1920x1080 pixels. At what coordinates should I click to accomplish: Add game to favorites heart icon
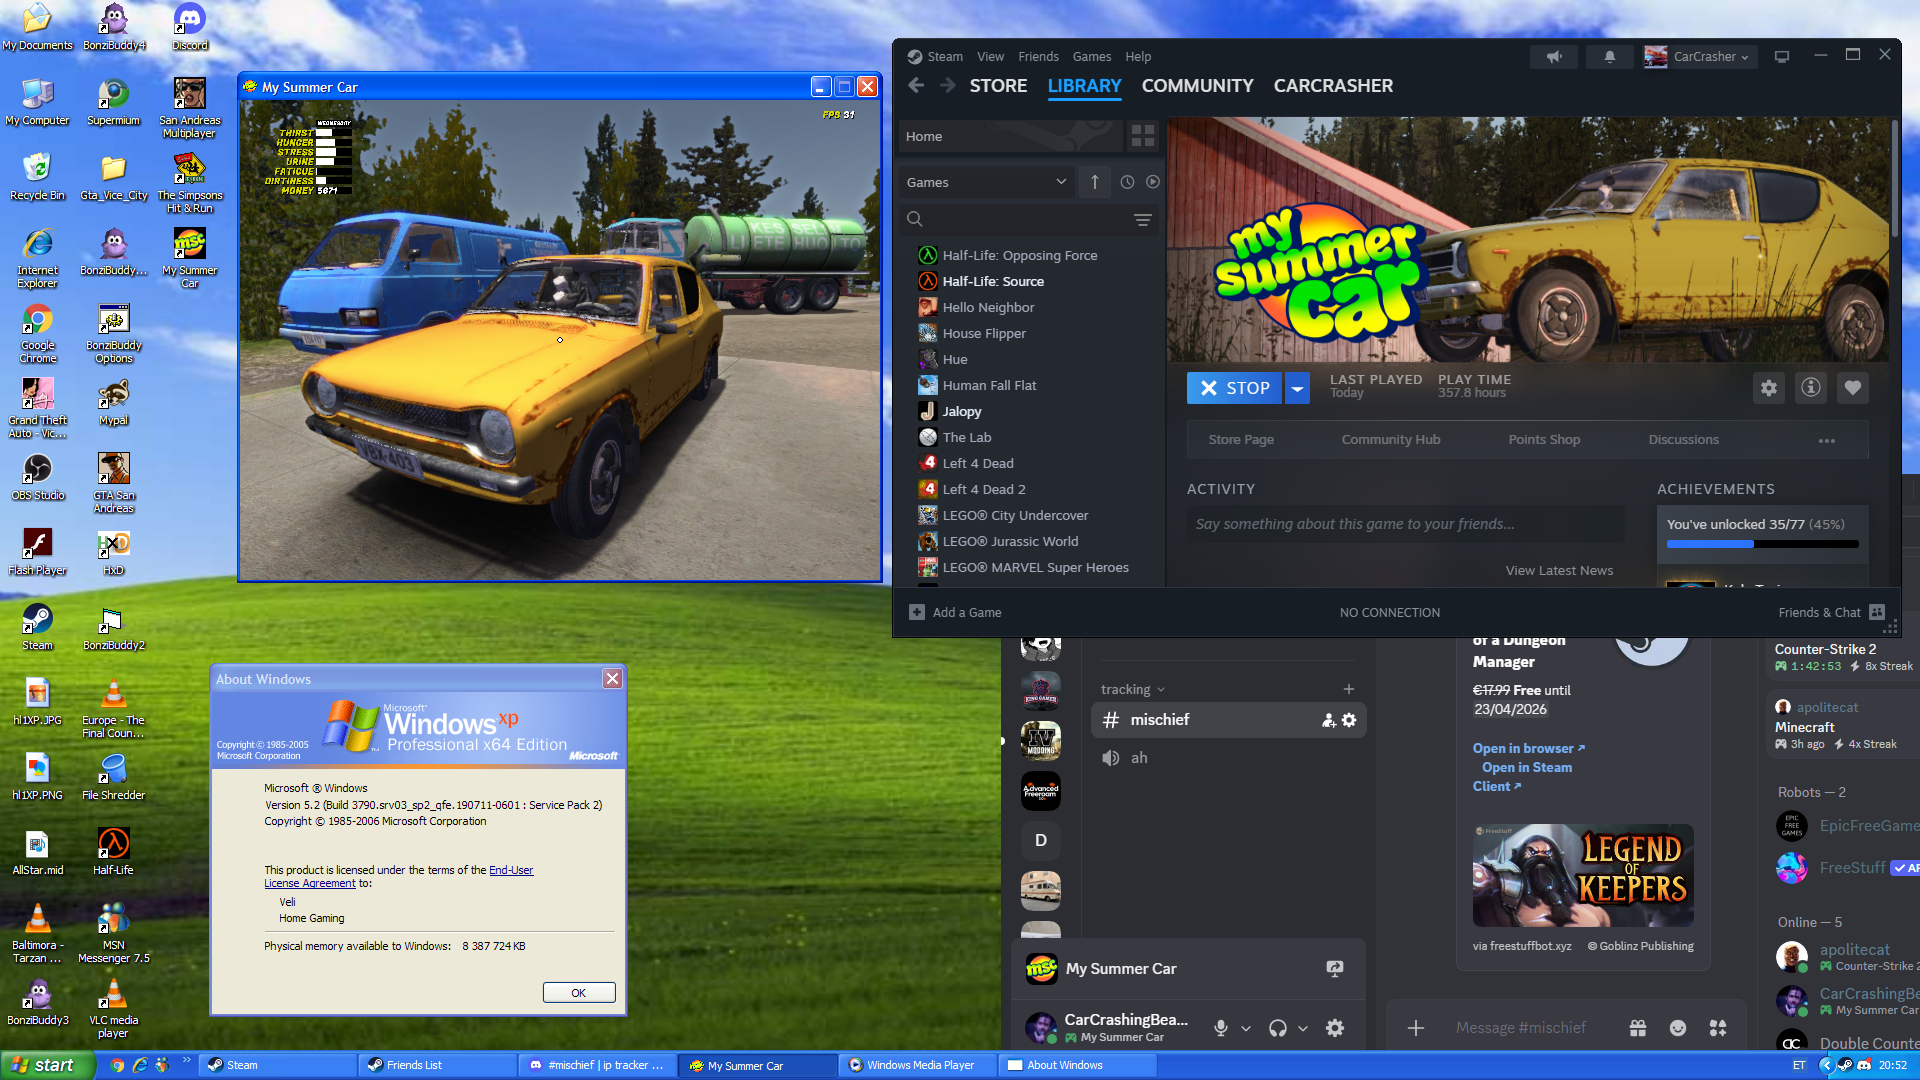tap(1852, 388)
